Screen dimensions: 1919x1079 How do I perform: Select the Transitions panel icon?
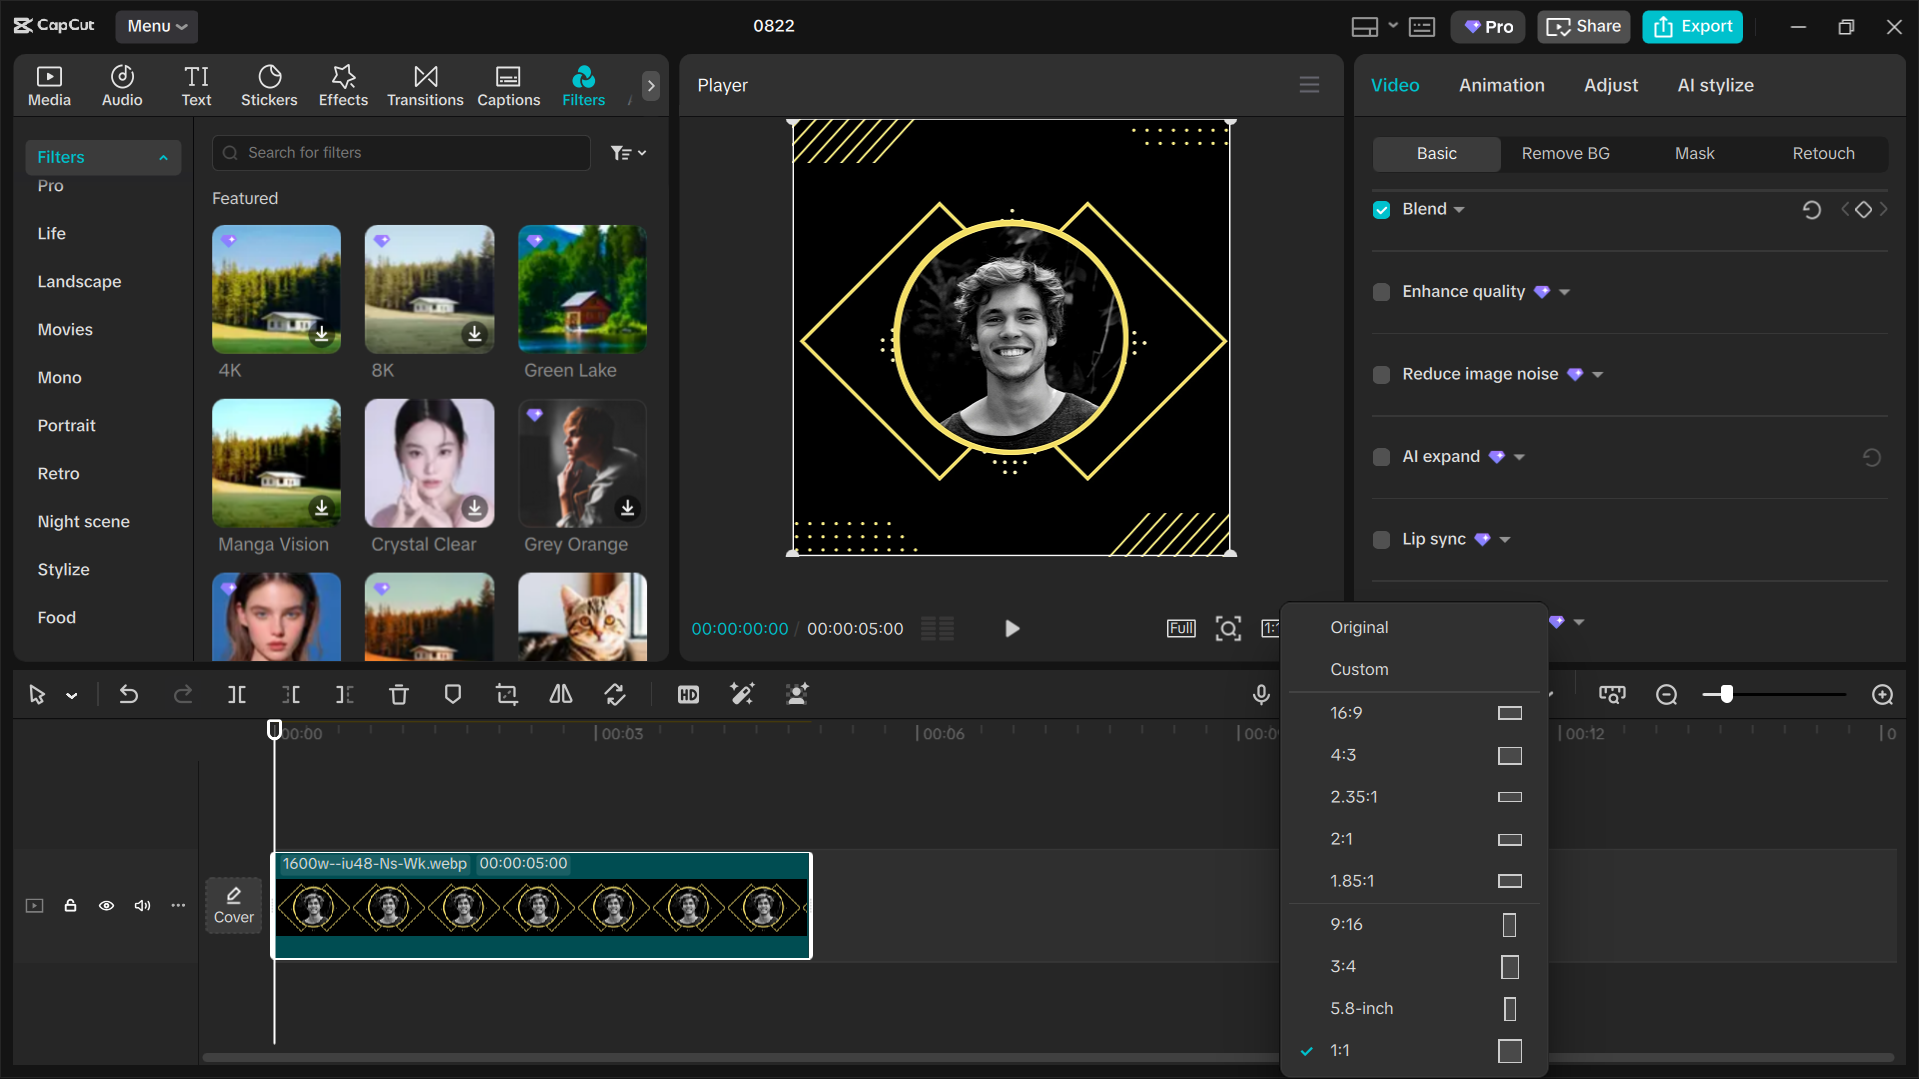tap(424, 85)
